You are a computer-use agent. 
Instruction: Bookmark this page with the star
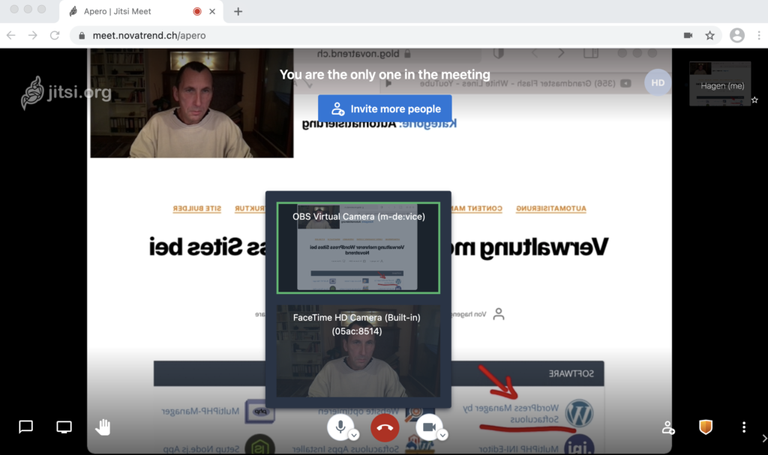[x=710, y=35]
